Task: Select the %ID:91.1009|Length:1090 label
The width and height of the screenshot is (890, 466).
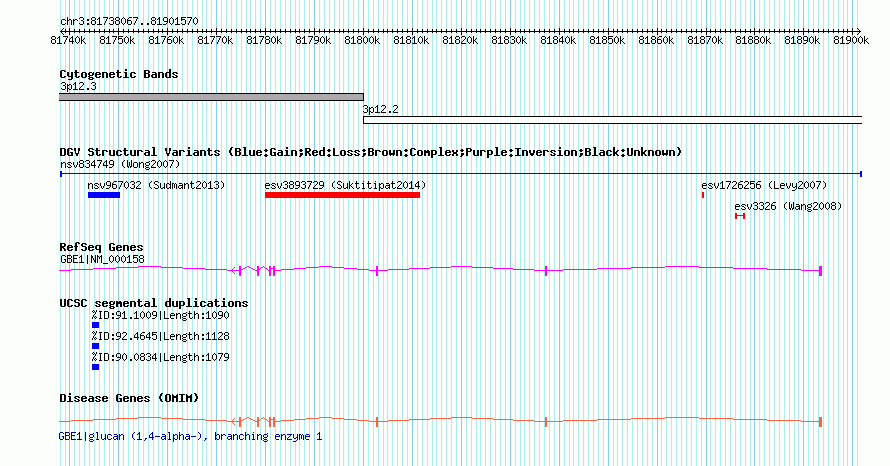Action: (161, 316)
